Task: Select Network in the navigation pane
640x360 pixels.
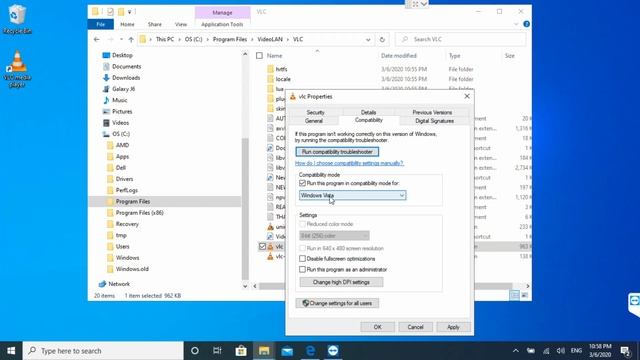Action: point(119,284)
